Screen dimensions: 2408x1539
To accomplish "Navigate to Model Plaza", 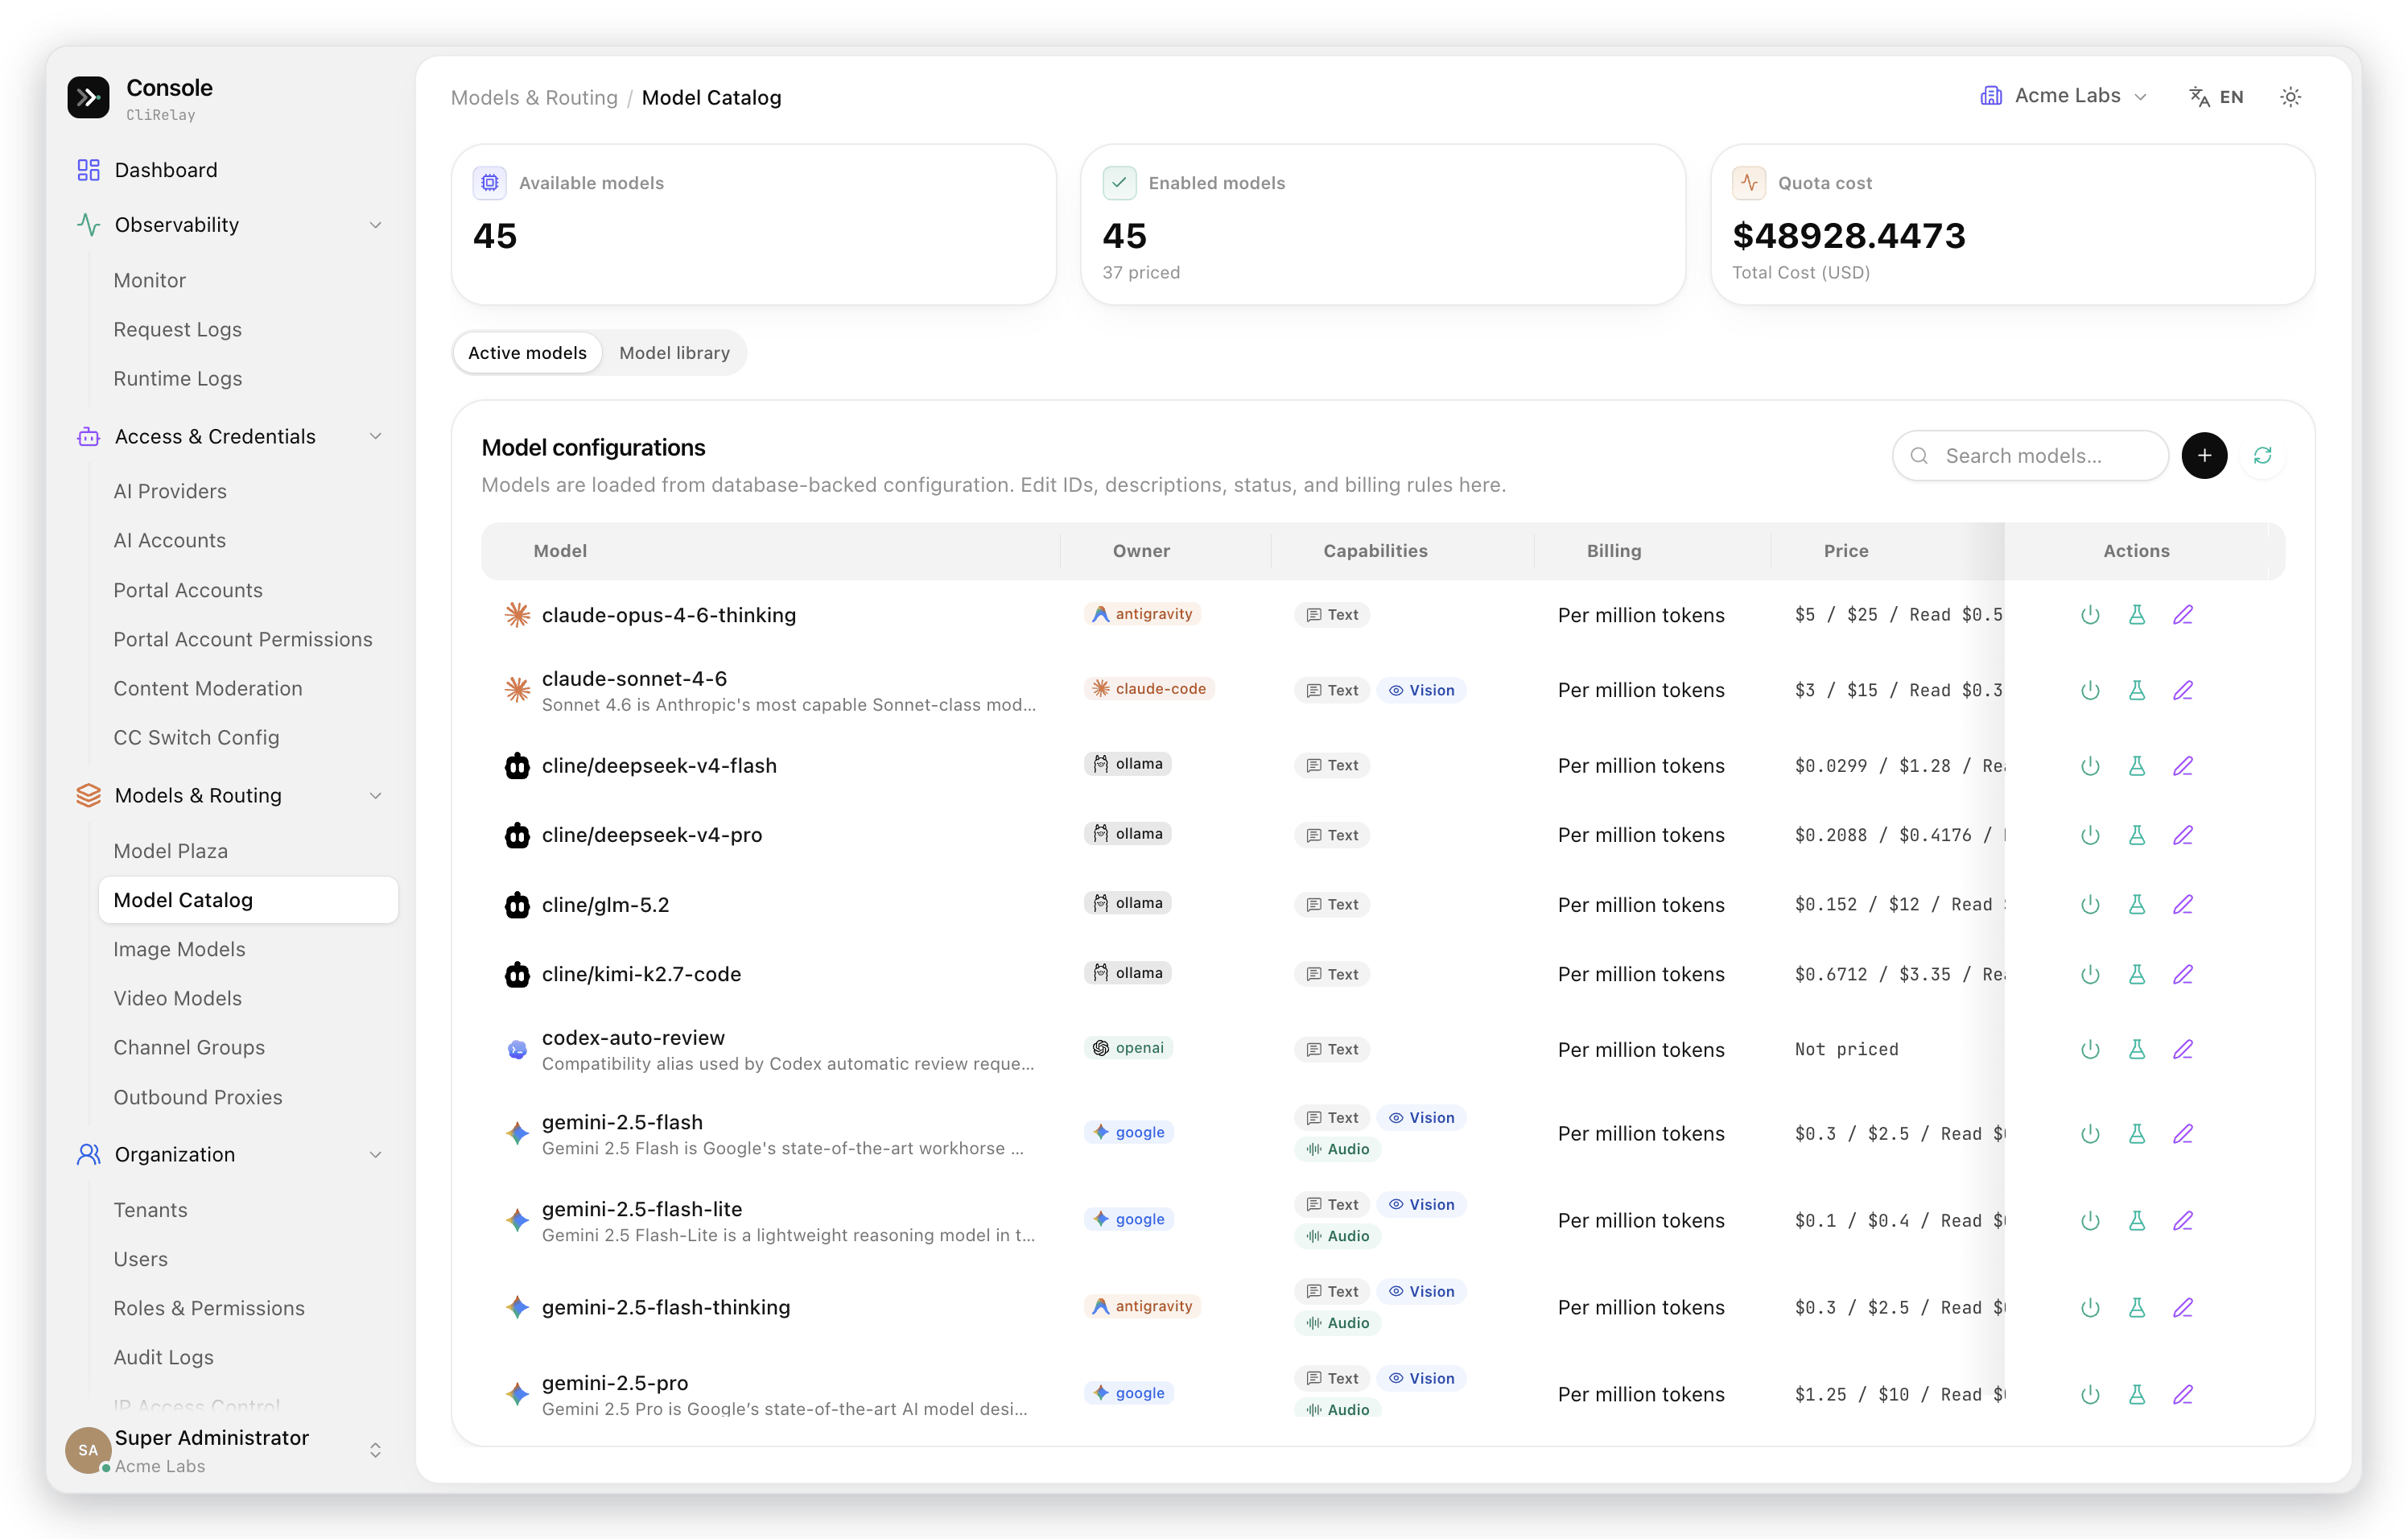I will 170,851.
